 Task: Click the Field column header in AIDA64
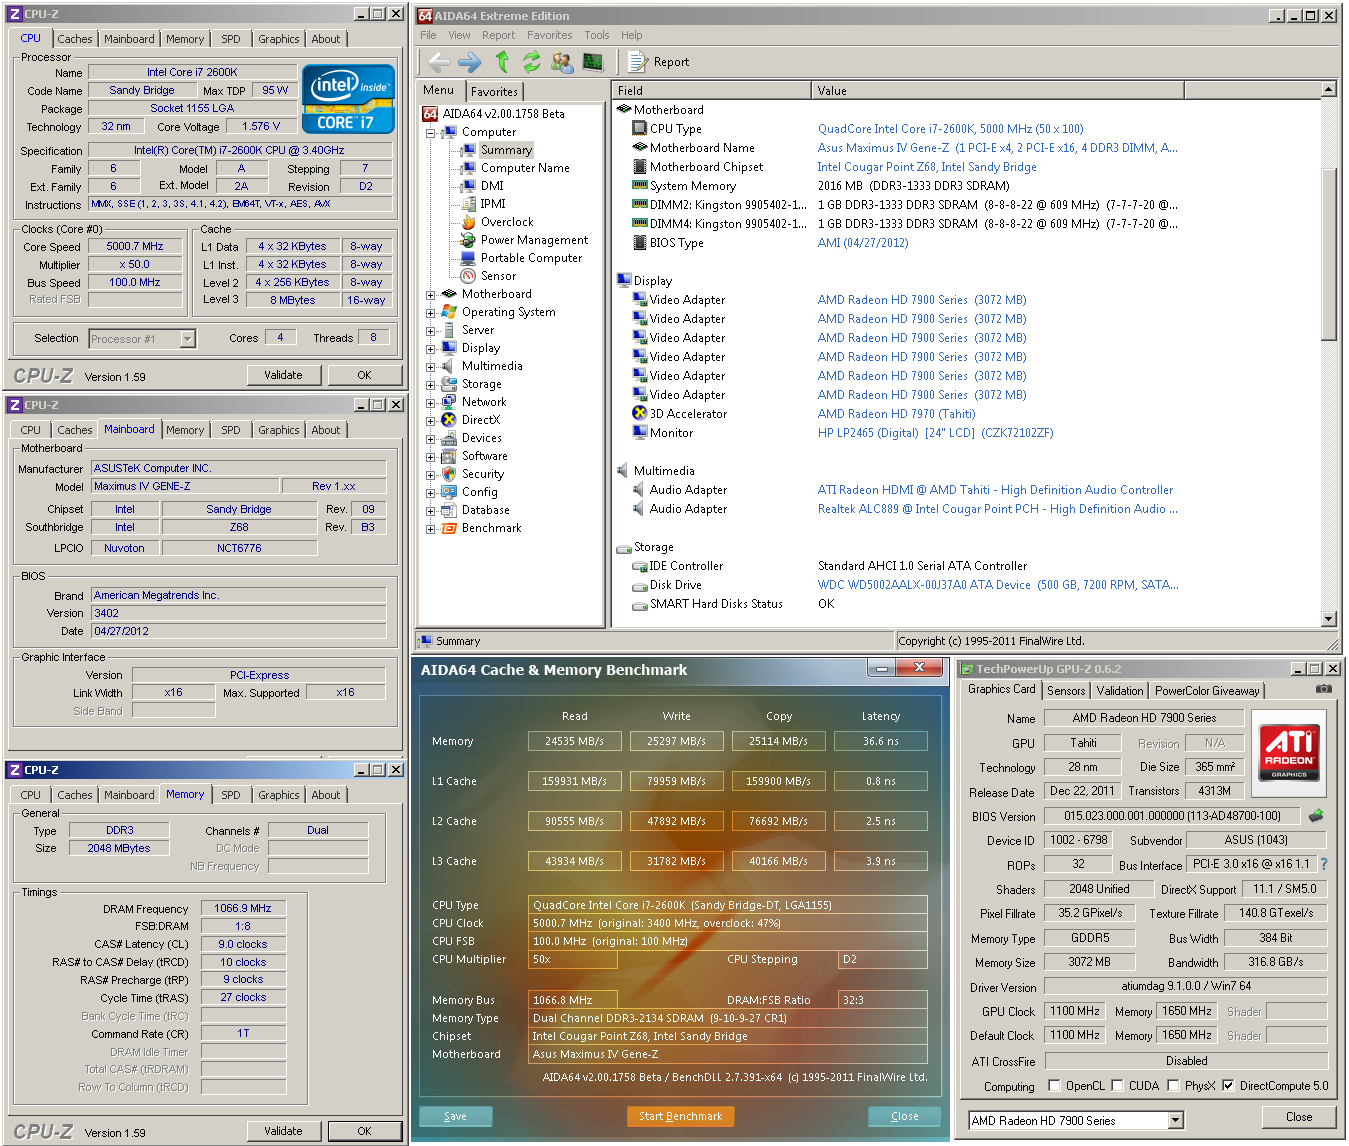point(711,90)
